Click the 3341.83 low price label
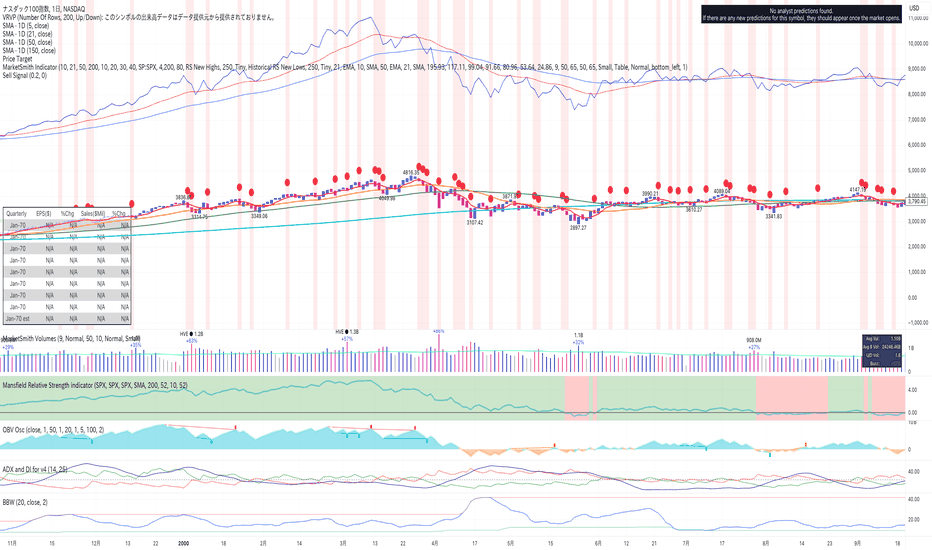This screenshot has height=550, width=932. [773, 216]
